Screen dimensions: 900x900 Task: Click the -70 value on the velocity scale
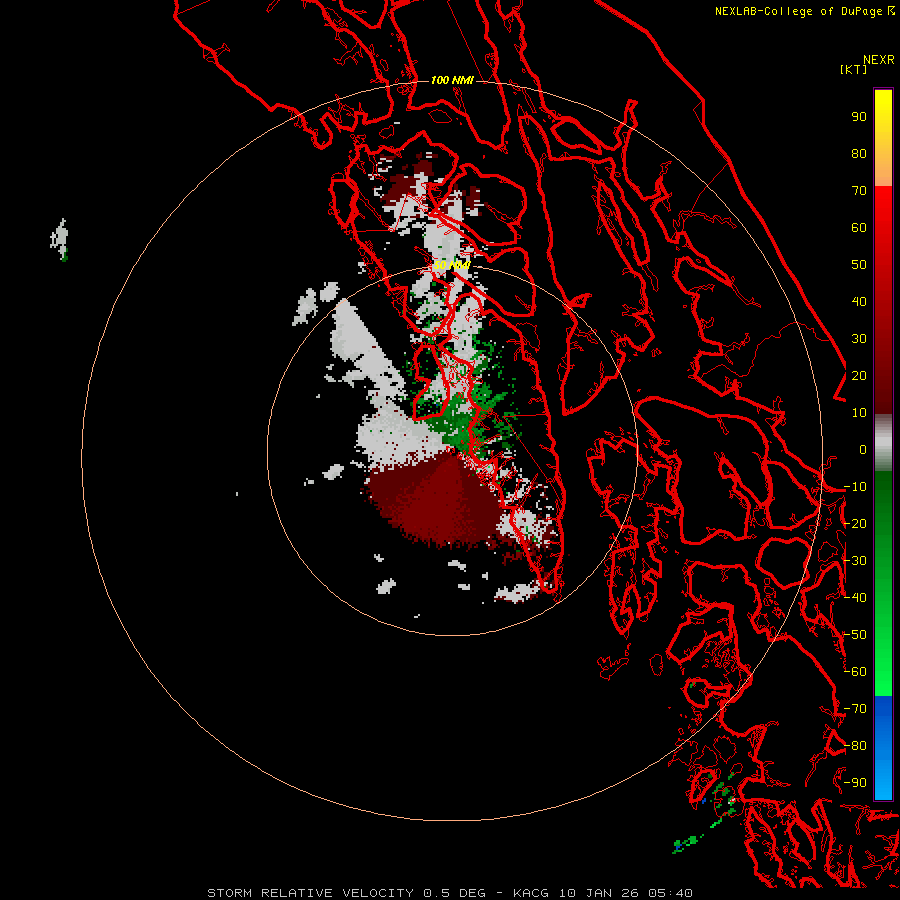tap(855, 709)
